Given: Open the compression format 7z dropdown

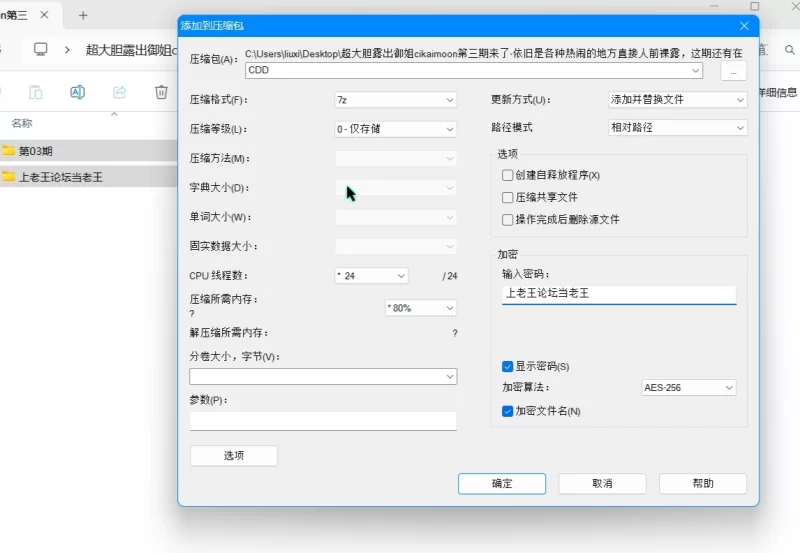Looking at the screenshot, I should click(x=395, y=100).
